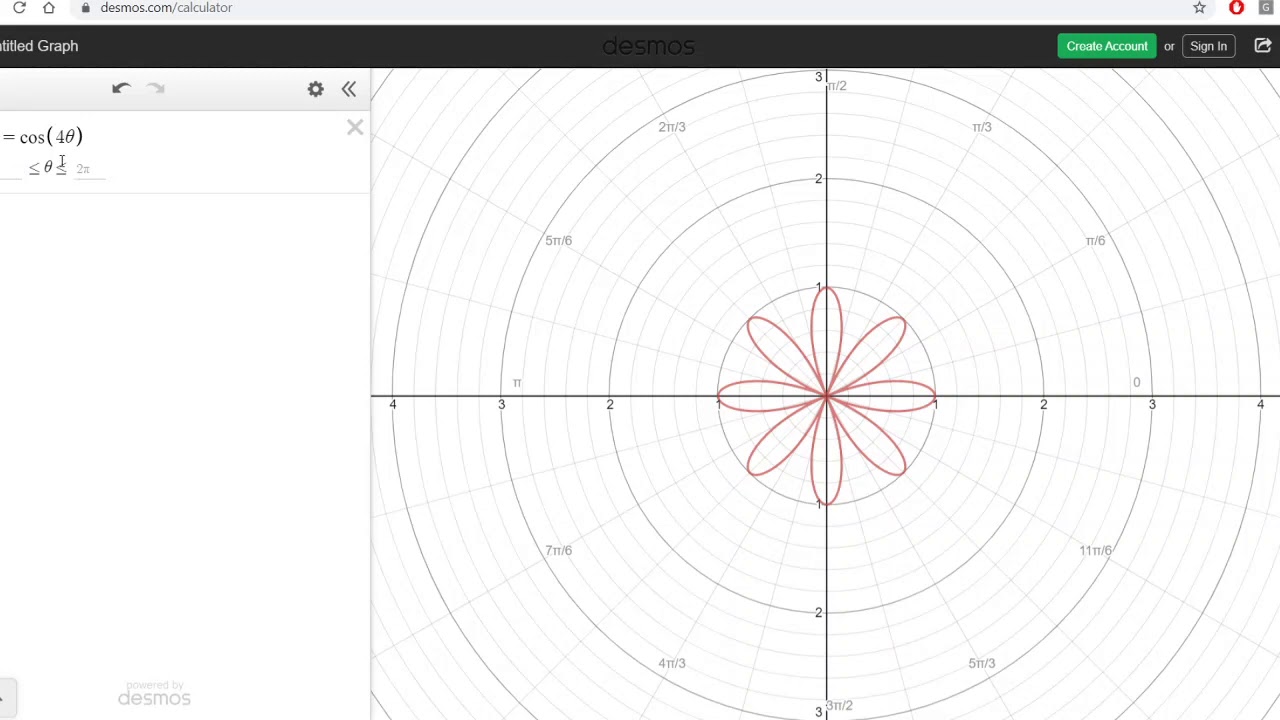Click the 3π/2 angle label
This screenshot has height=720, width=1280.
[x=840, y=706]
